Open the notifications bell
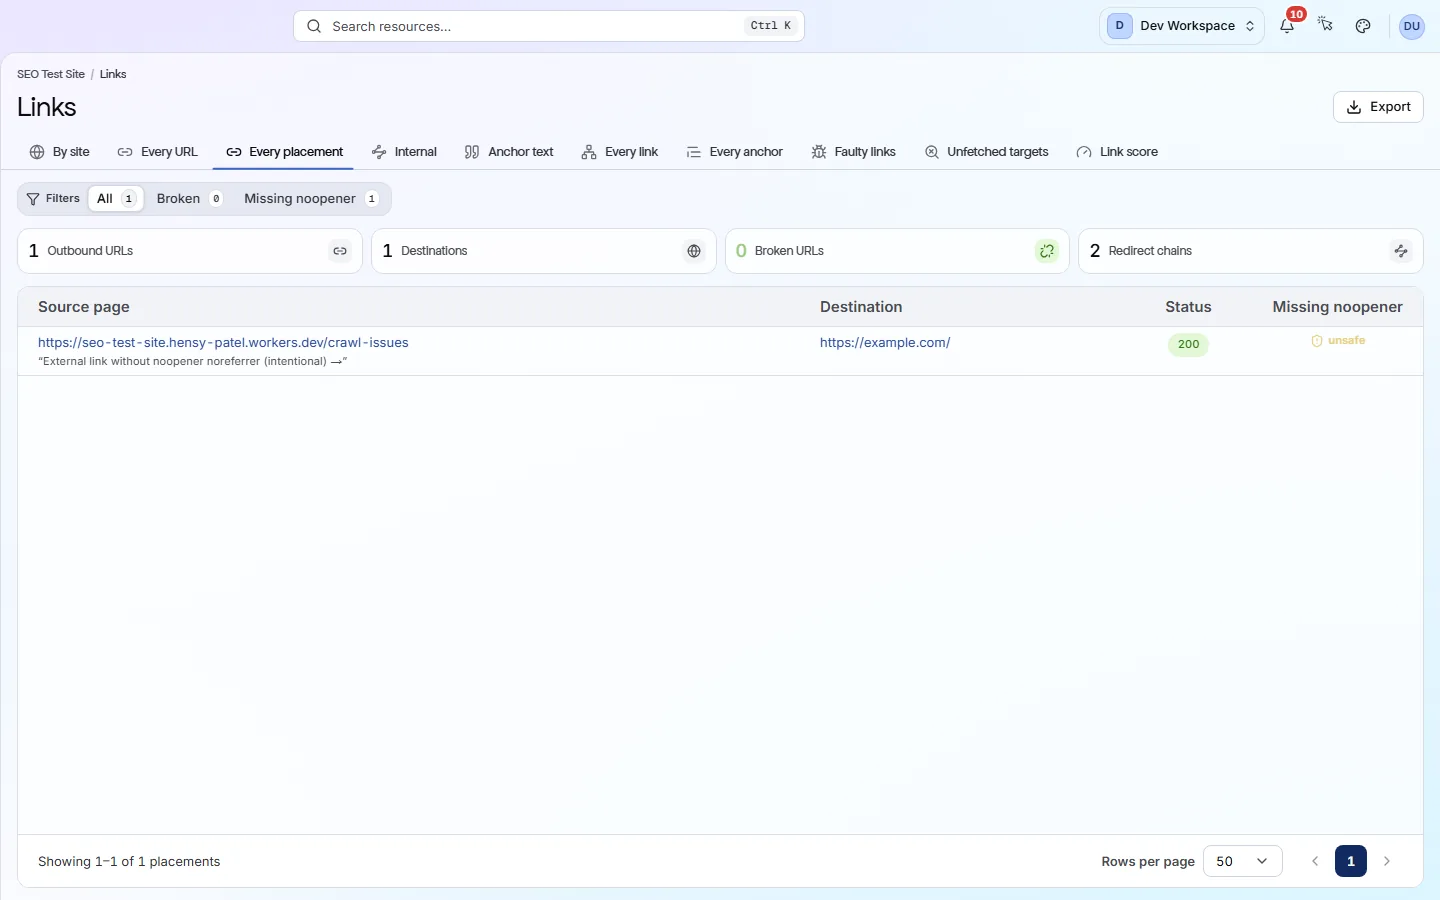 point(1287,26)
